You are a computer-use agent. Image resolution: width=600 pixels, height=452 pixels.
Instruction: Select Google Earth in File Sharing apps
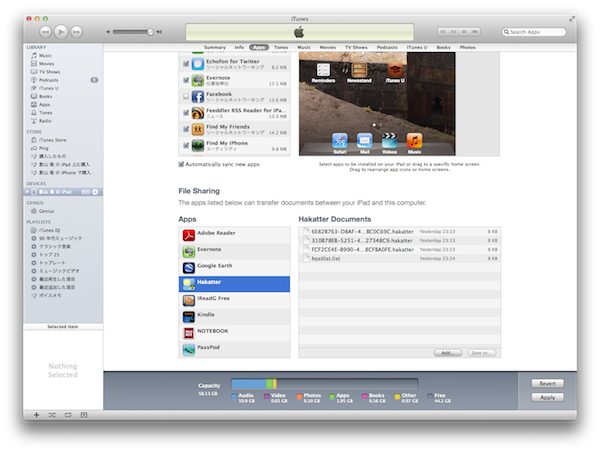coord(234,268)
